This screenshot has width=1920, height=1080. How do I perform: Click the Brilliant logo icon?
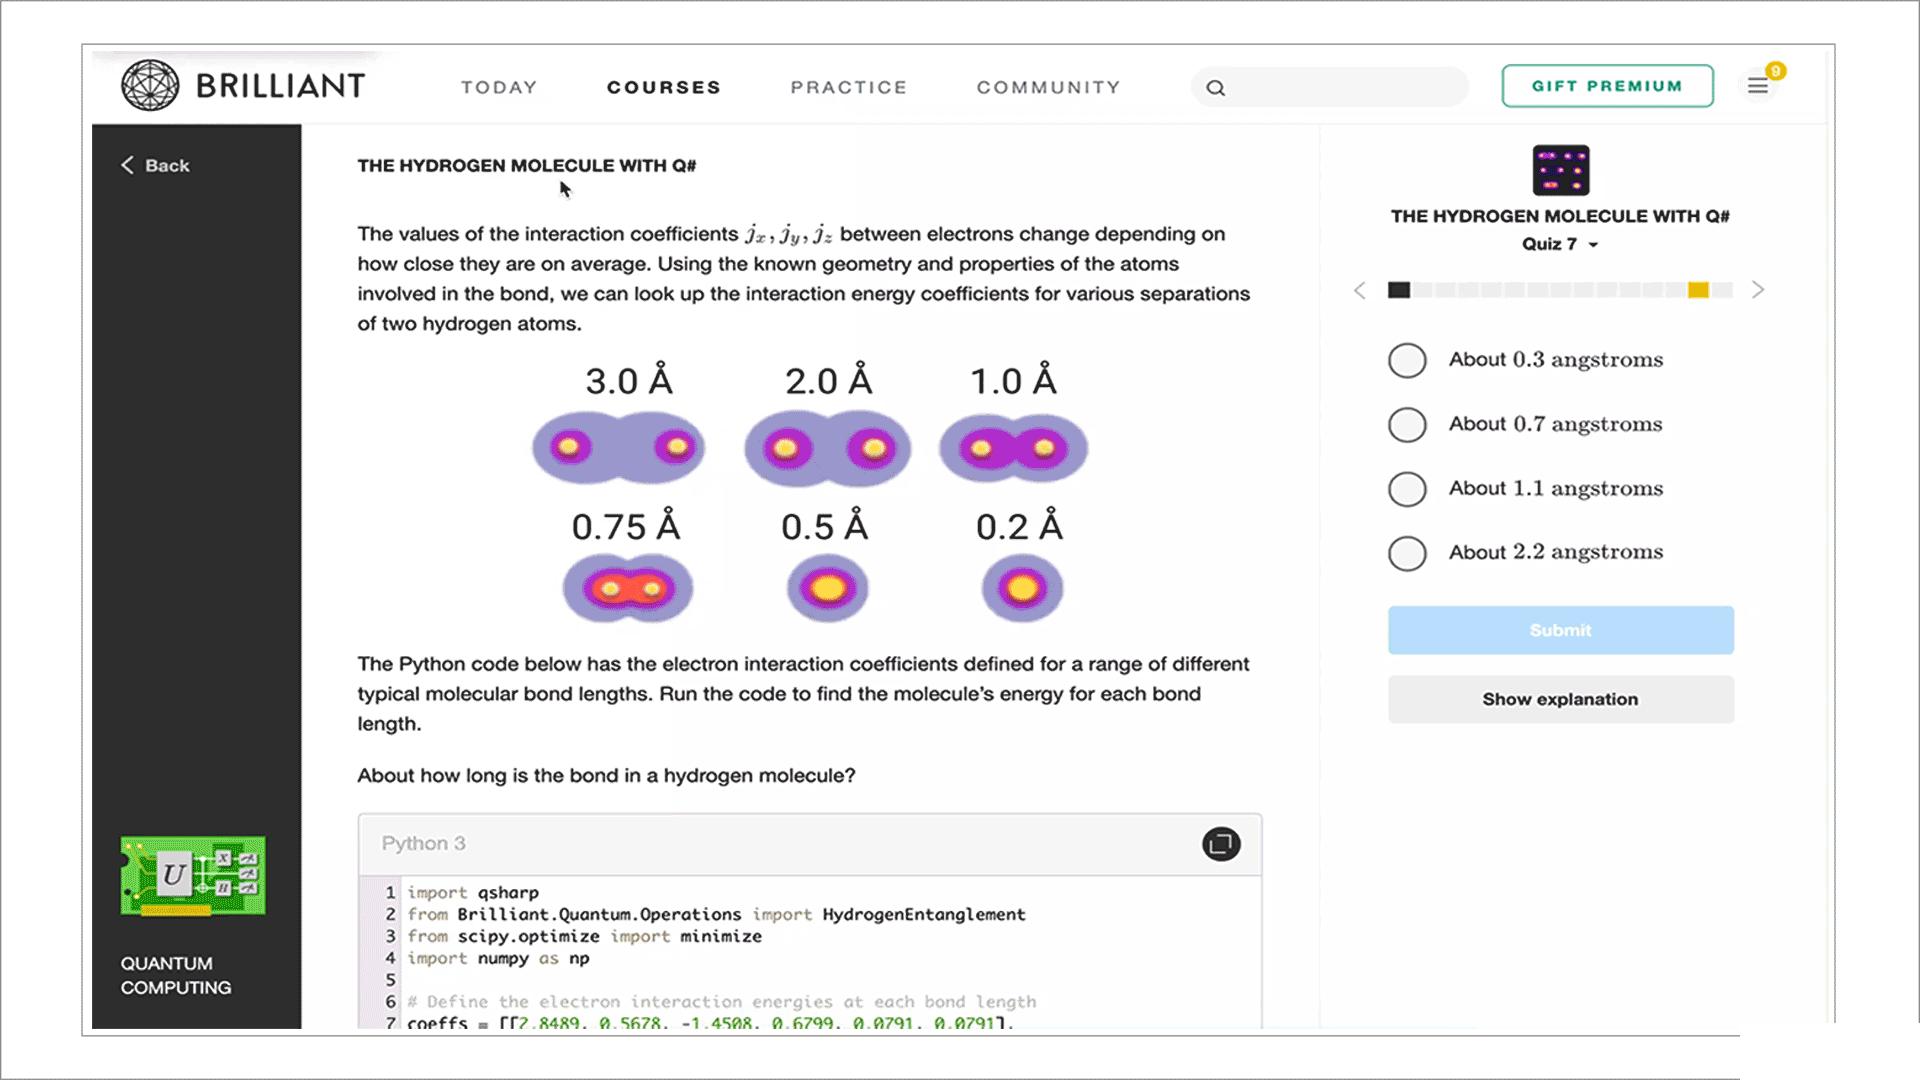(x=148, y=86)
